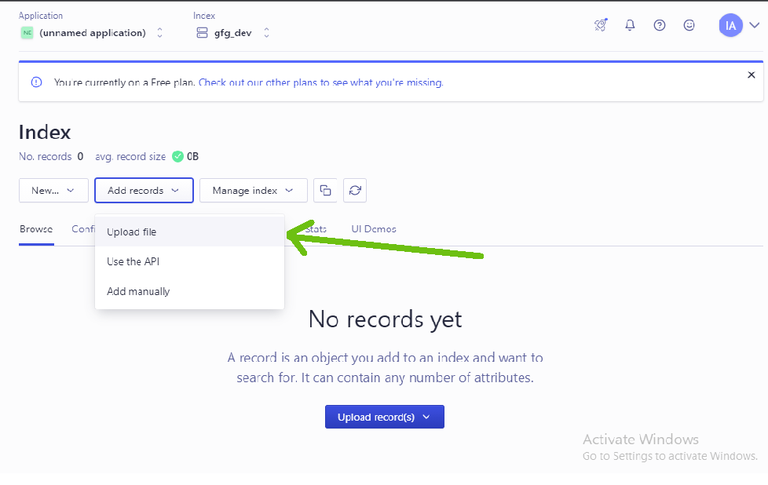The width and height of the screenshot is (768, 485).
Task: Open the Manage index dropdown
Action: click(253, 190)
